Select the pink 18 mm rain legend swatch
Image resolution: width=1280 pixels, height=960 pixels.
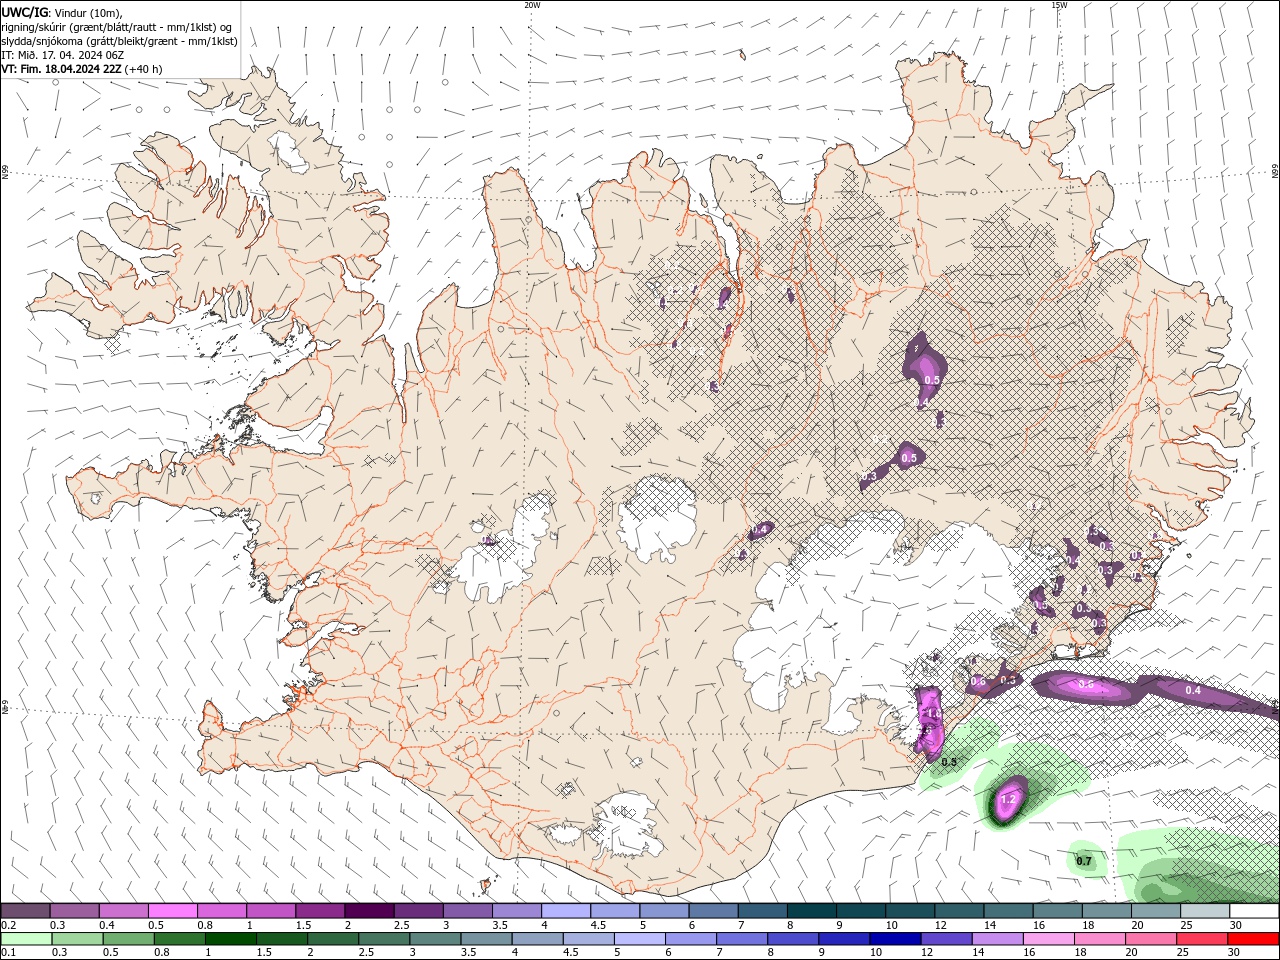1098,939
